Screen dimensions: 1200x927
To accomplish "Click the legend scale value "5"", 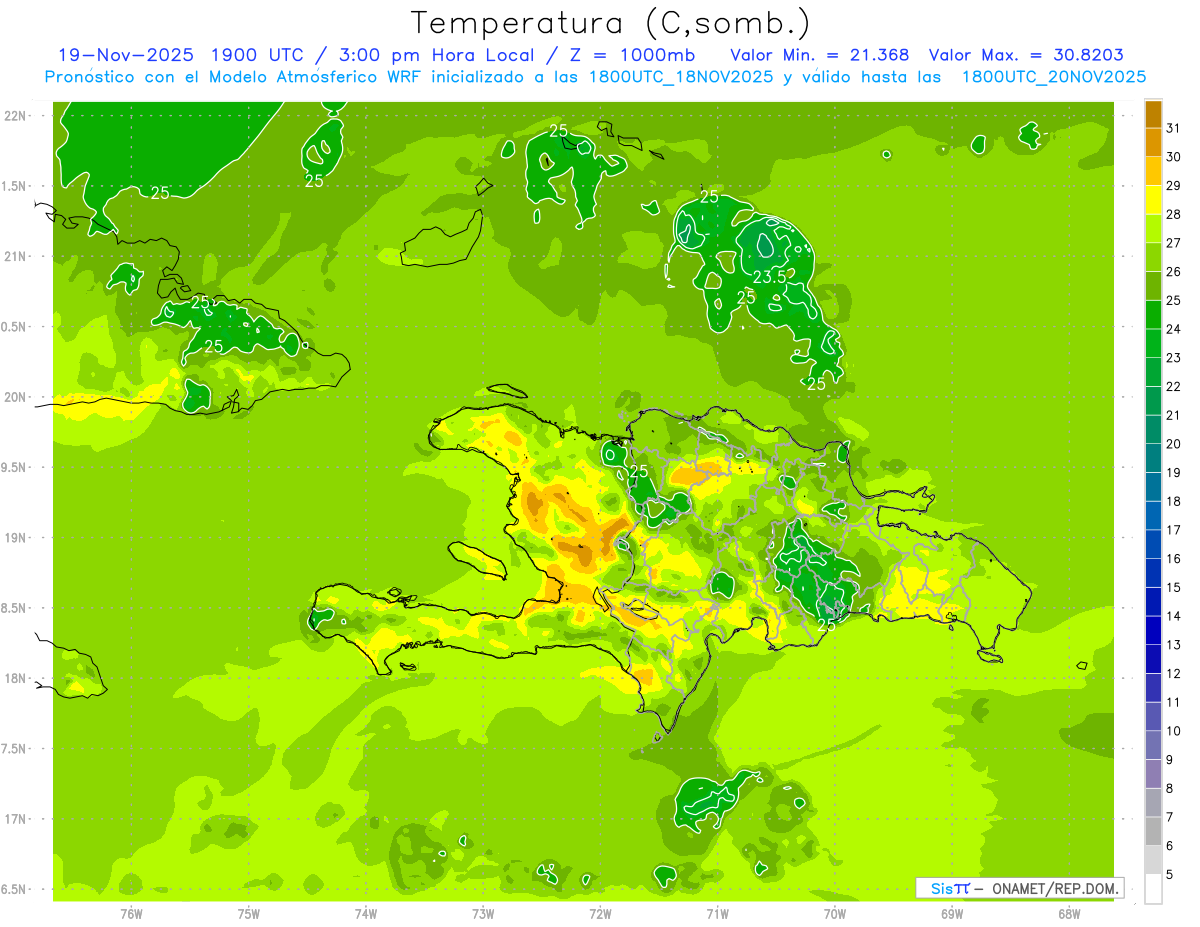I will [x=1170, y=875].
